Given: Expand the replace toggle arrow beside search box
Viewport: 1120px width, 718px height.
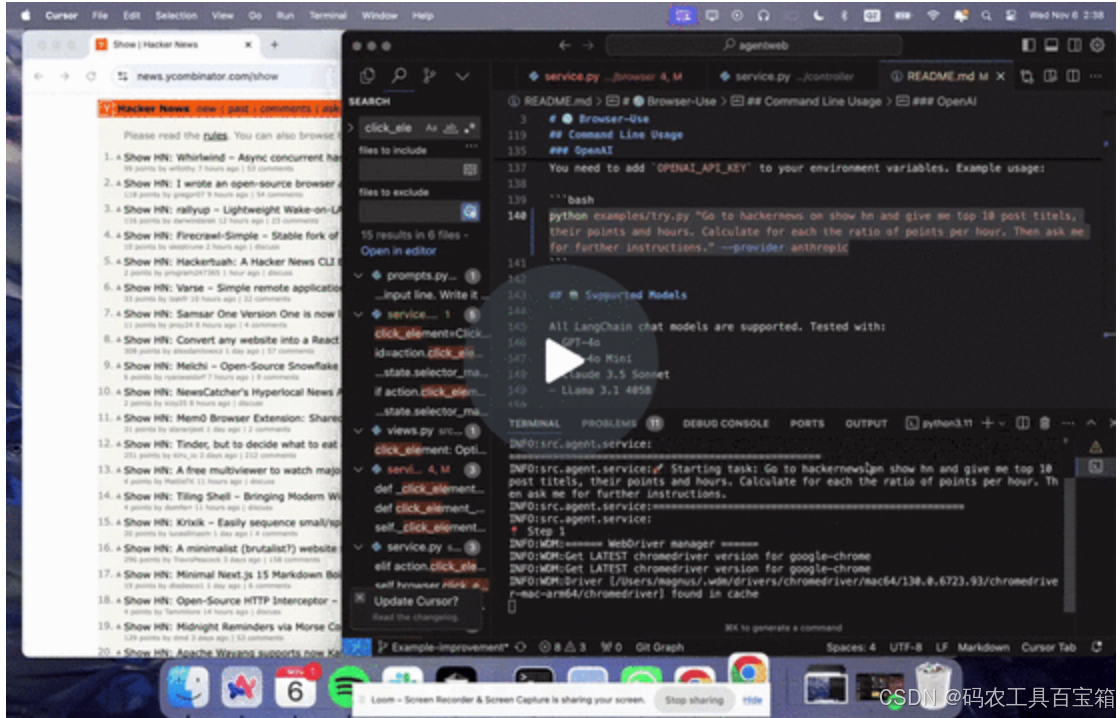Looking at the screenshot, I should pos(351,128).
